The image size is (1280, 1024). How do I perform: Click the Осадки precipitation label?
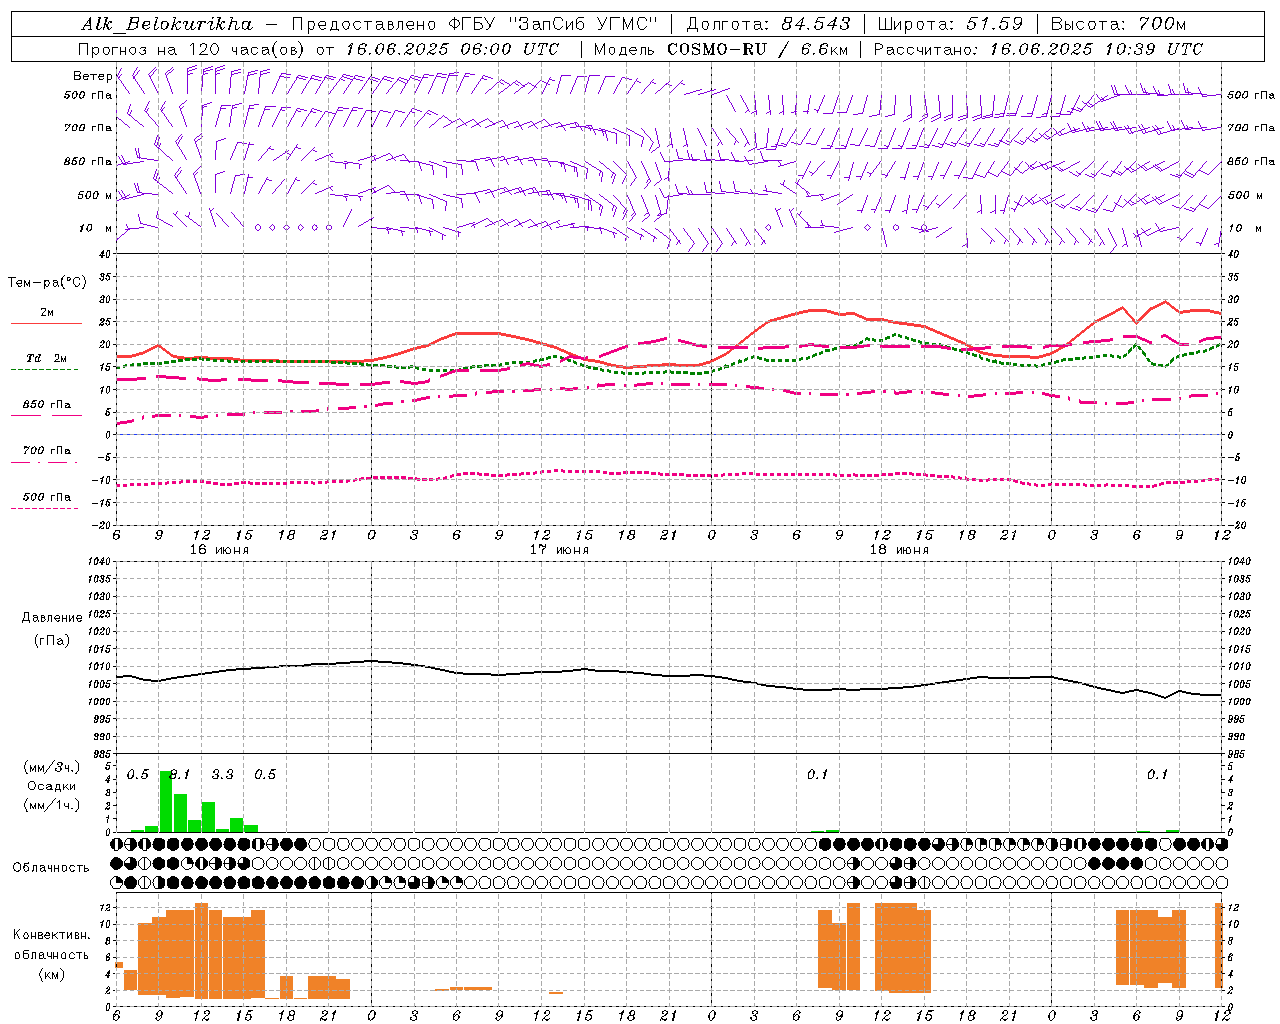pos(52,787)
